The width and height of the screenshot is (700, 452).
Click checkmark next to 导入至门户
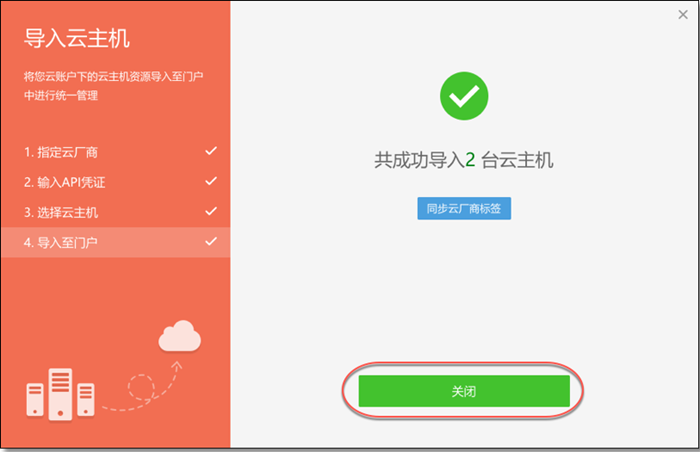click(x=211, y=241)
